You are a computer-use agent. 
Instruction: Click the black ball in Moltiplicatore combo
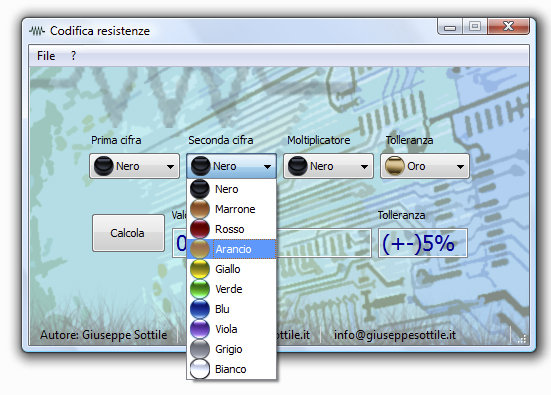click(298, 166)
